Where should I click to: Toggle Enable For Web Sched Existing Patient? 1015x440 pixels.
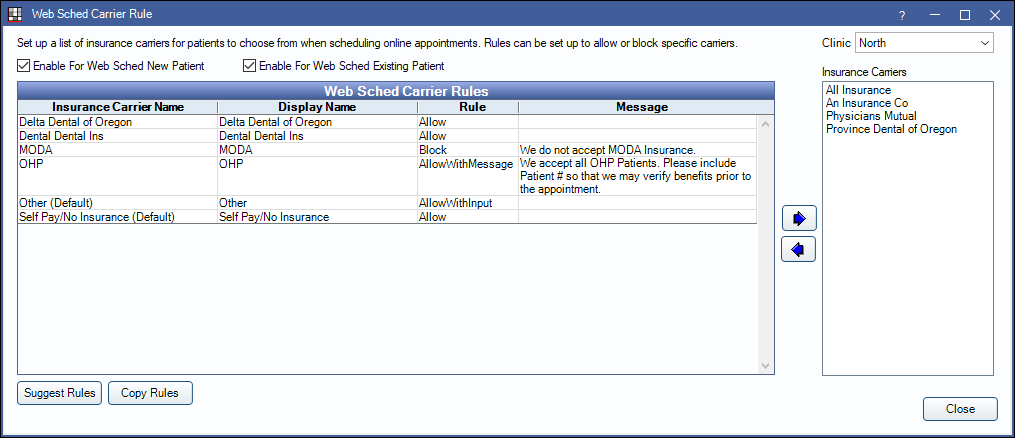coord(250,66)
